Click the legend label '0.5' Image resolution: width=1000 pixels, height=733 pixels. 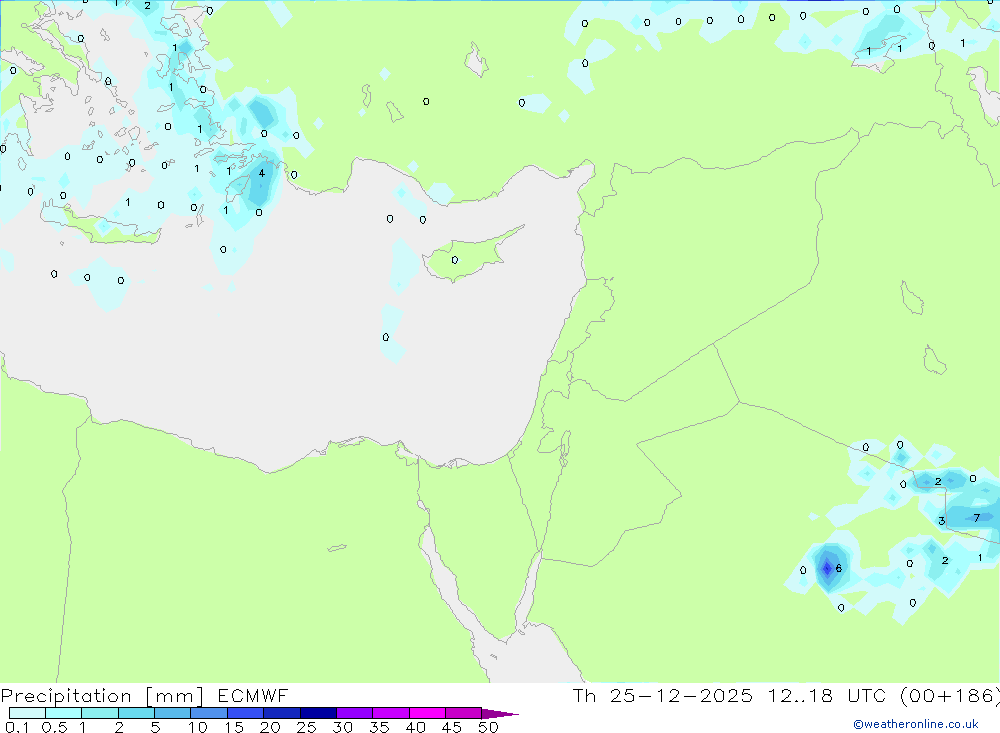54,727
